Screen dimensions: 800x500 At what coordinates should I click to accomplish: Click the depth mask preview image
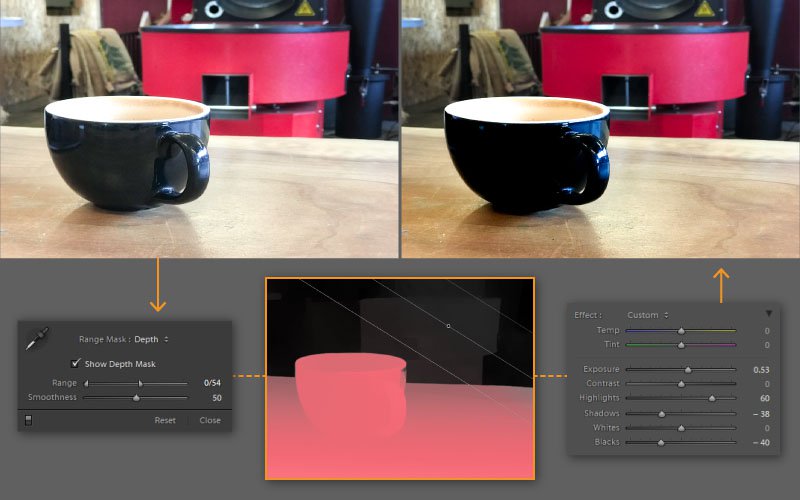tap(400, 379)
